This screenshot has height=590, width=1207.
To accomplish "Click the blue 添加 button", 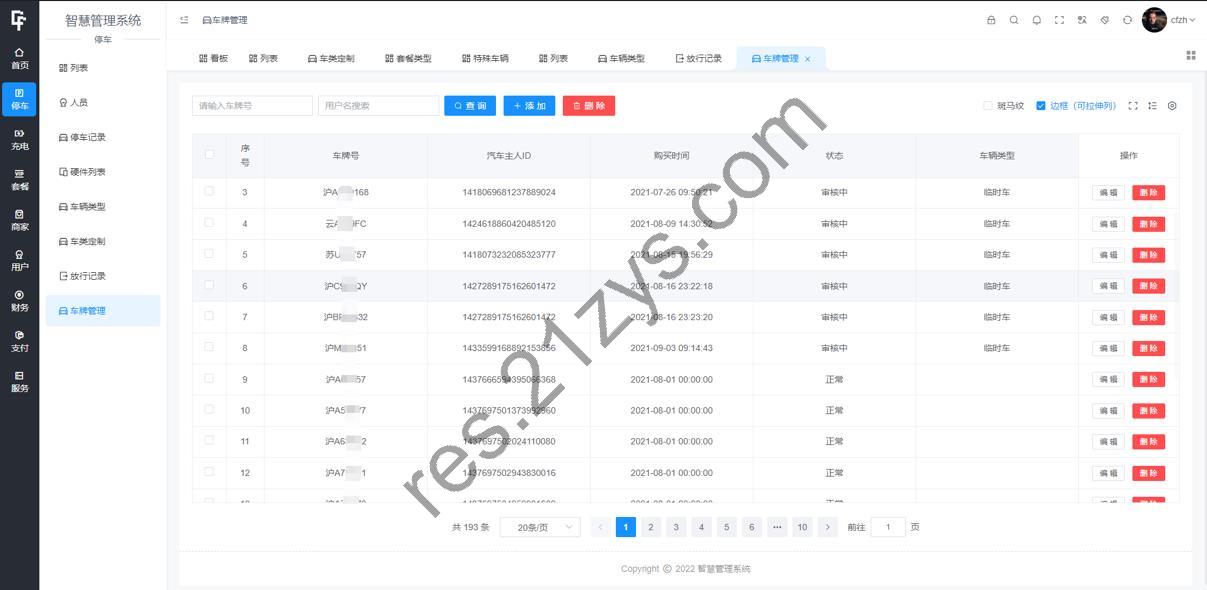I will pyautogui.click(x=529, y=105).
